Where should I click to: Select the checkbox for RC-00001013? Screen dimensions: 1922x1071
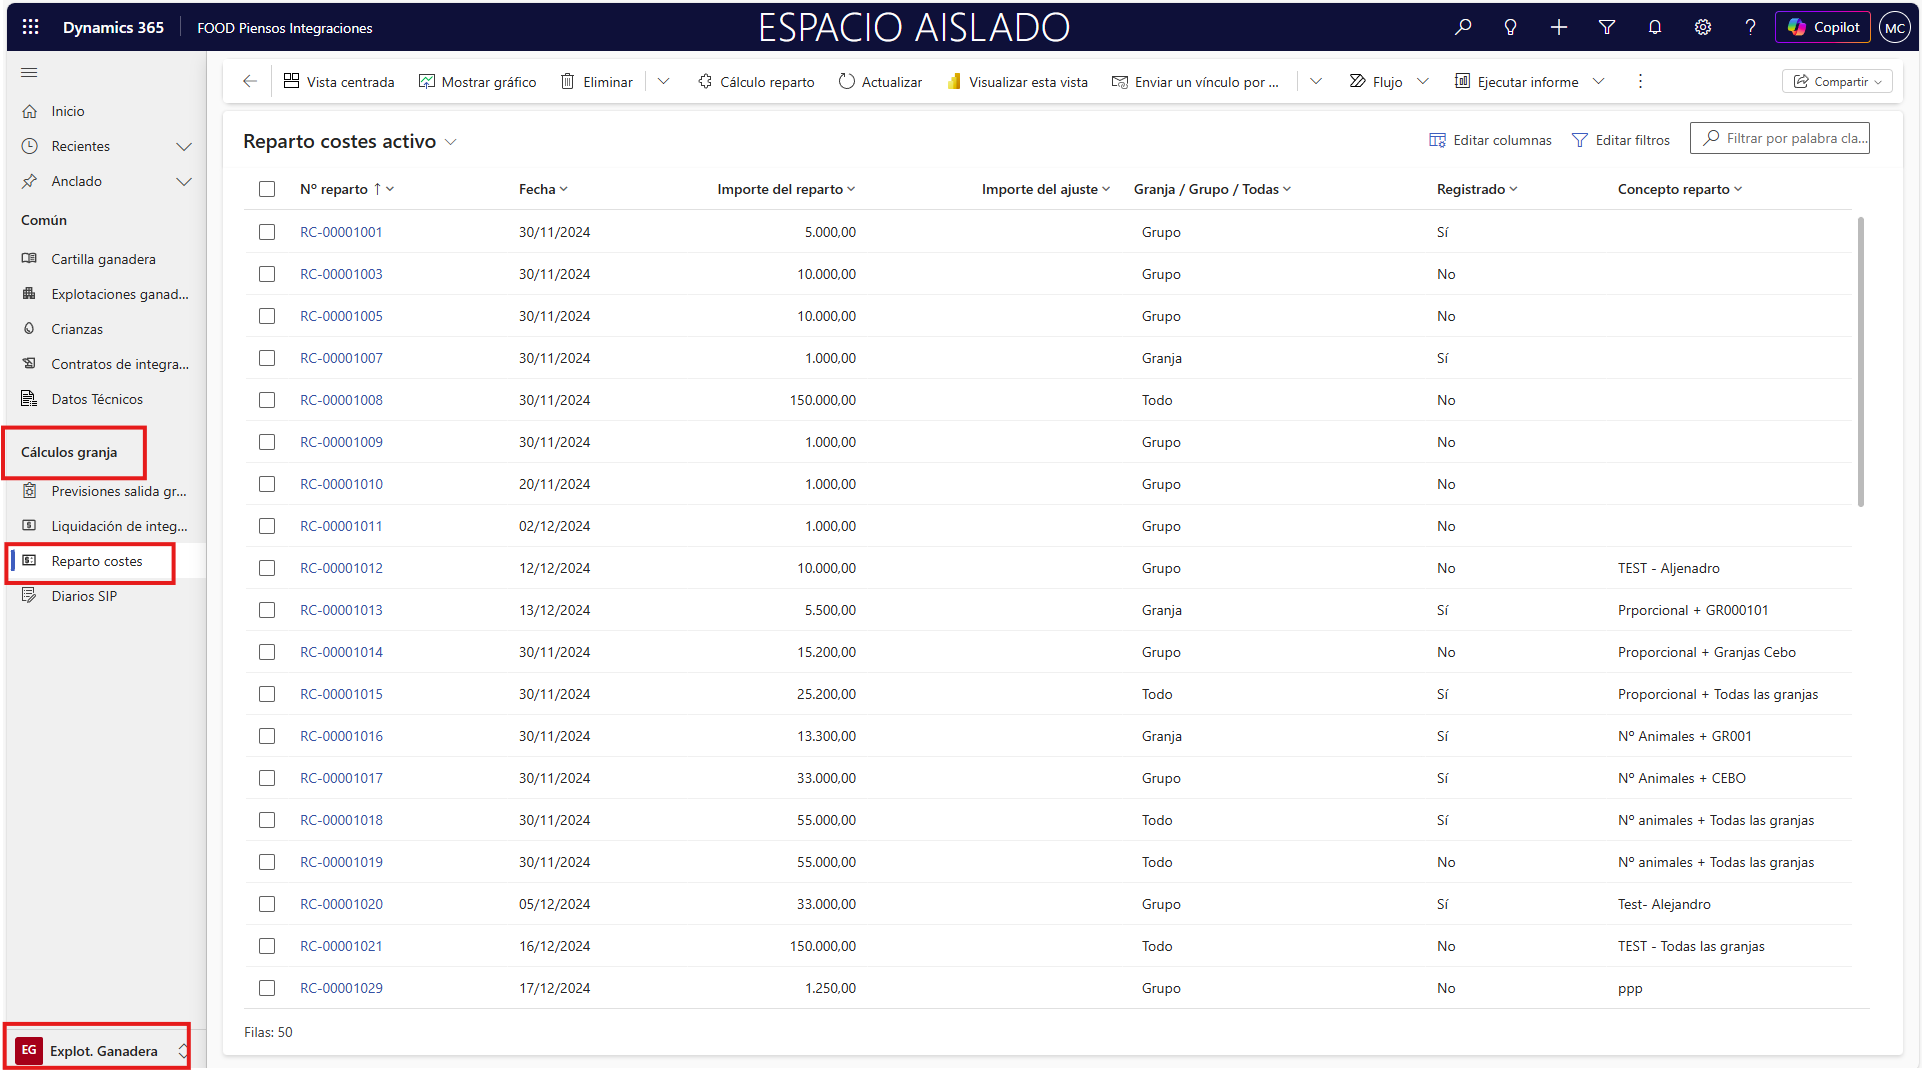267,610
